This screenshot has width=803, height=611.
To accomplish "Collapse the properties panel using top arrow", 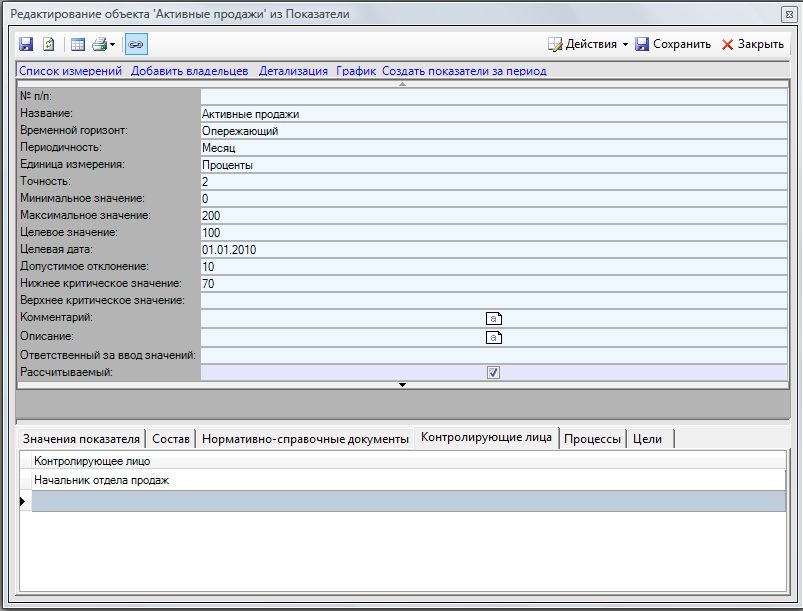I will click(402, 84).
